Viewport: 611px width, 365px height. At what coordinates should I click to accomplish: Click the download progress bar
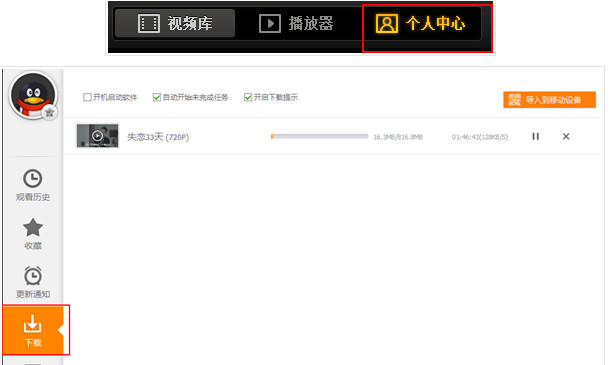(x=320, y=136)
